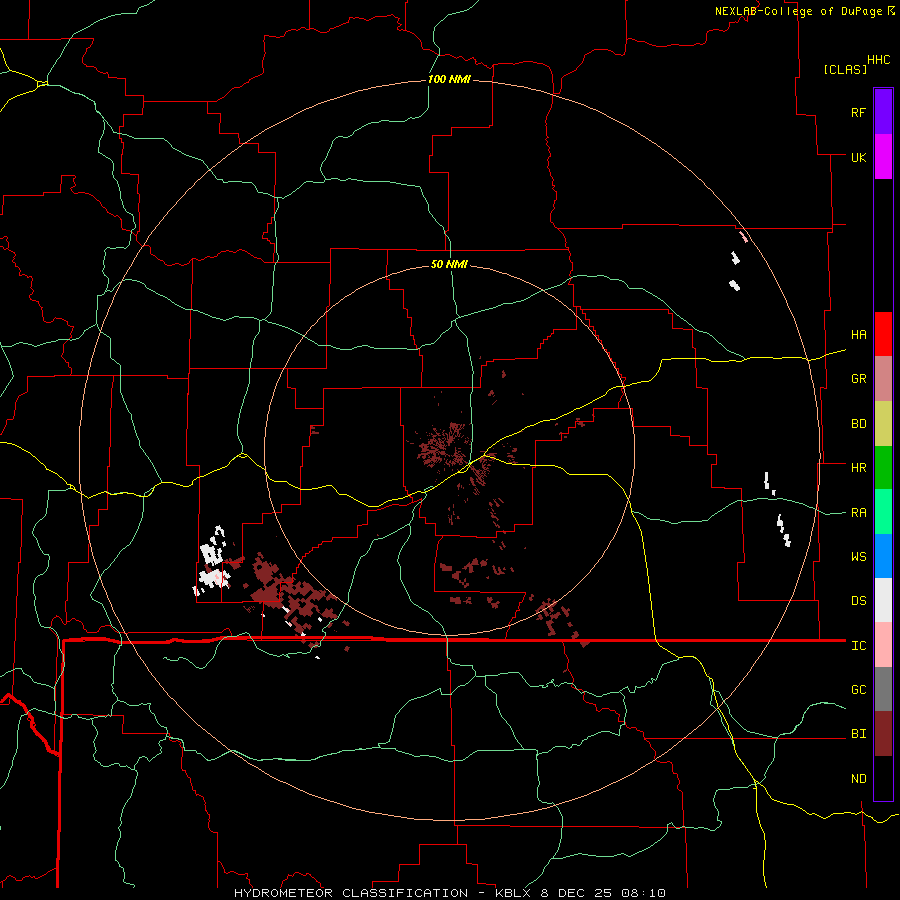Click the RA legend label

click(858, 513)
